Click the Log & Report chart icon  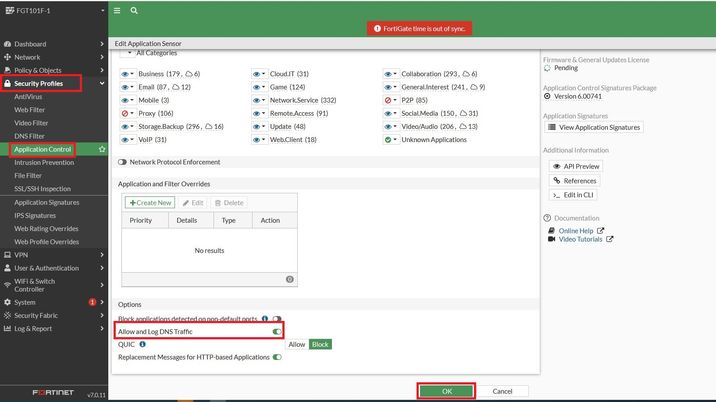coord(7,328)
